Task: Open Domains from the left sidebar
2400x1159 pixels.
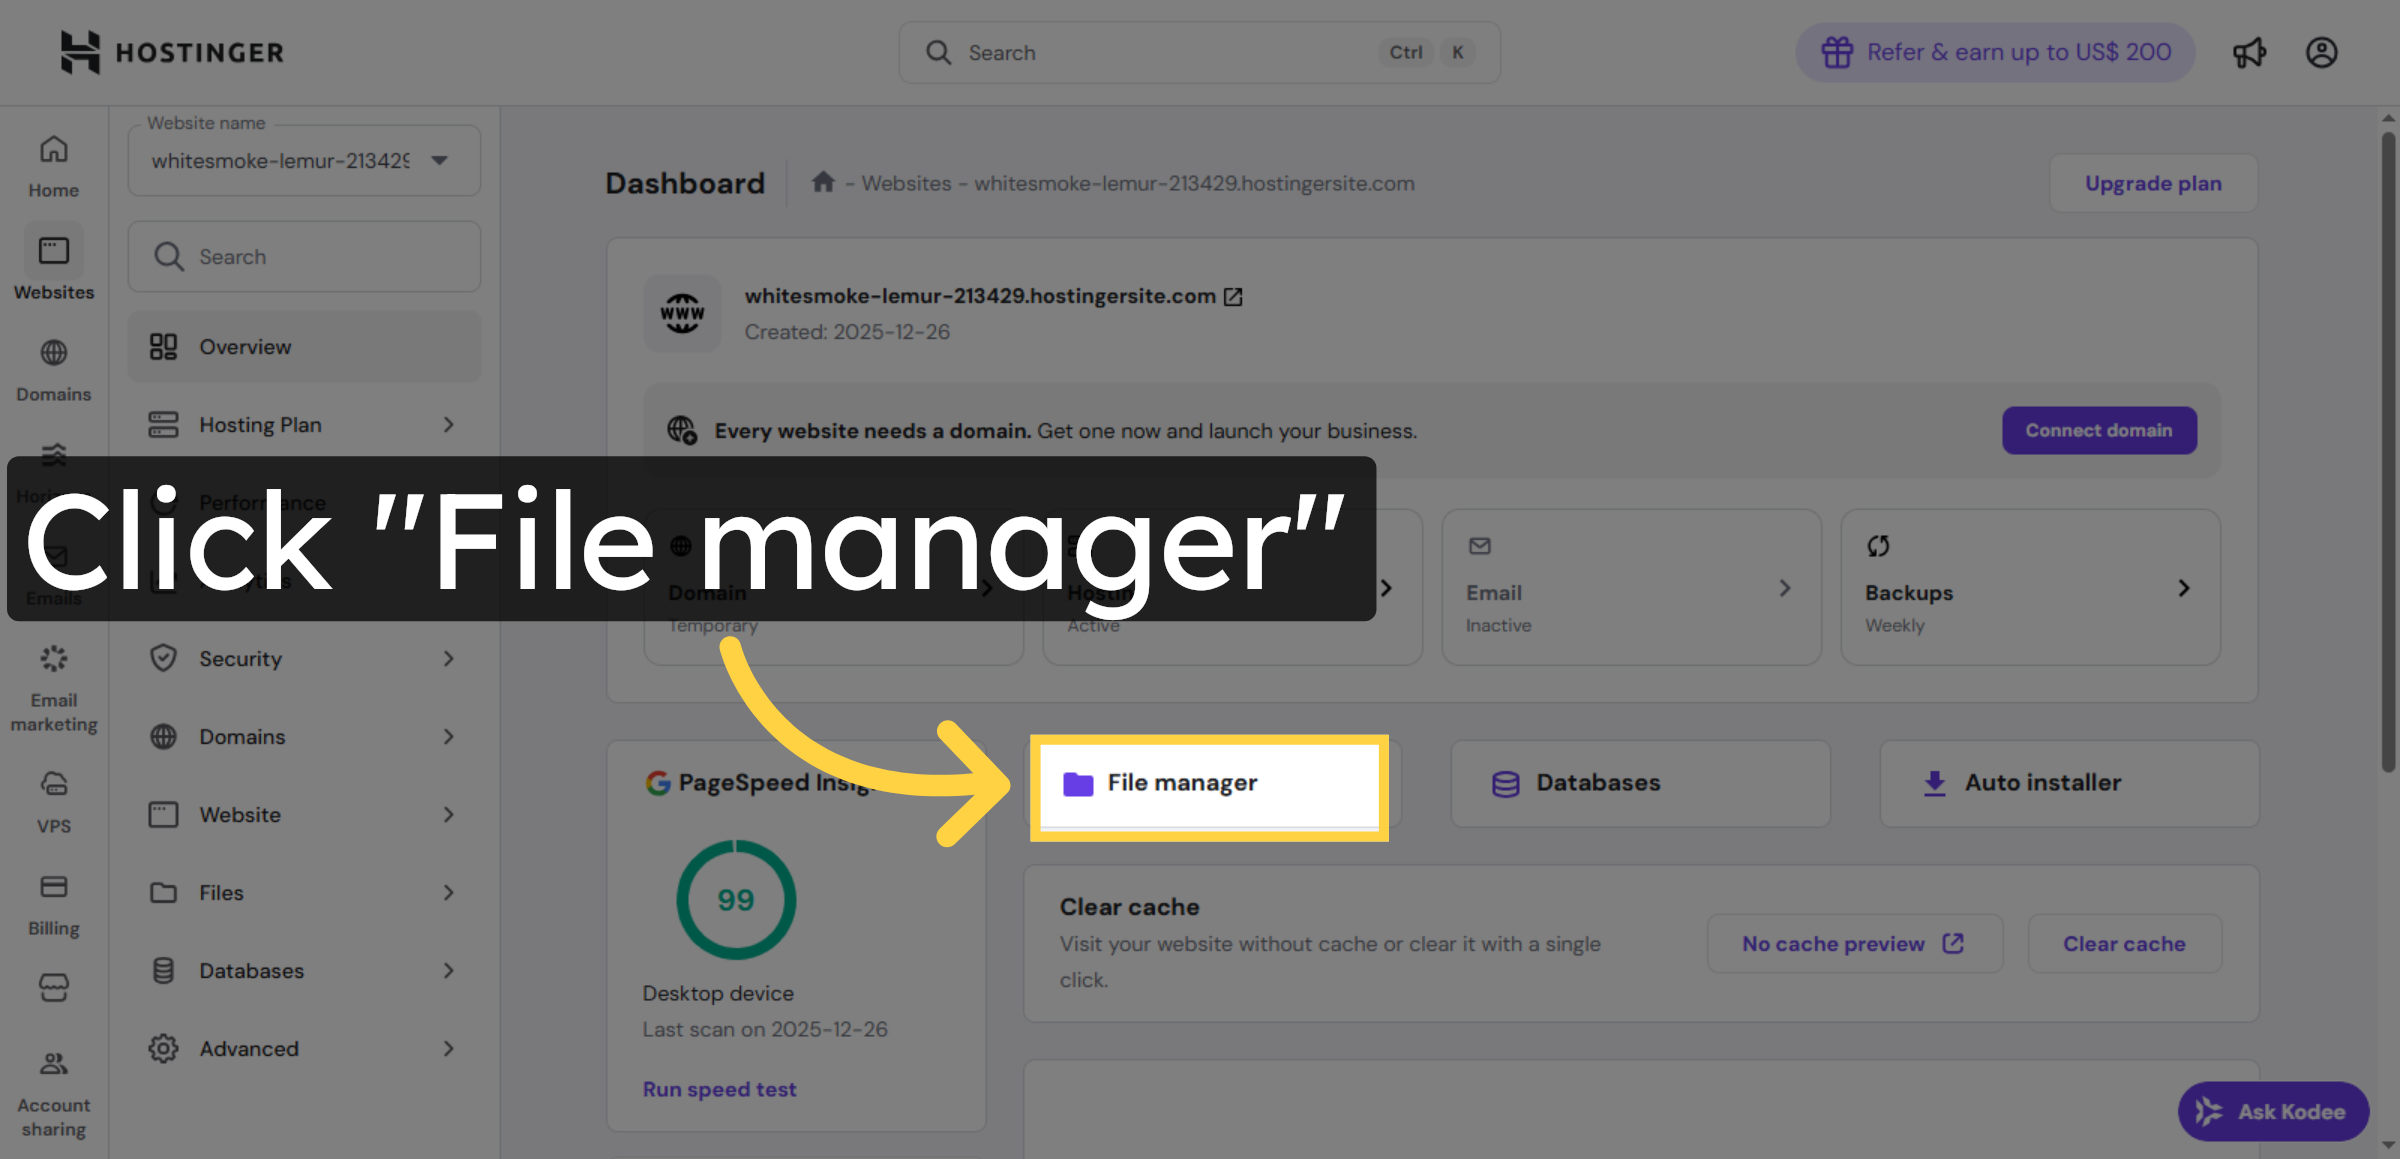Action: click(53, 367)
